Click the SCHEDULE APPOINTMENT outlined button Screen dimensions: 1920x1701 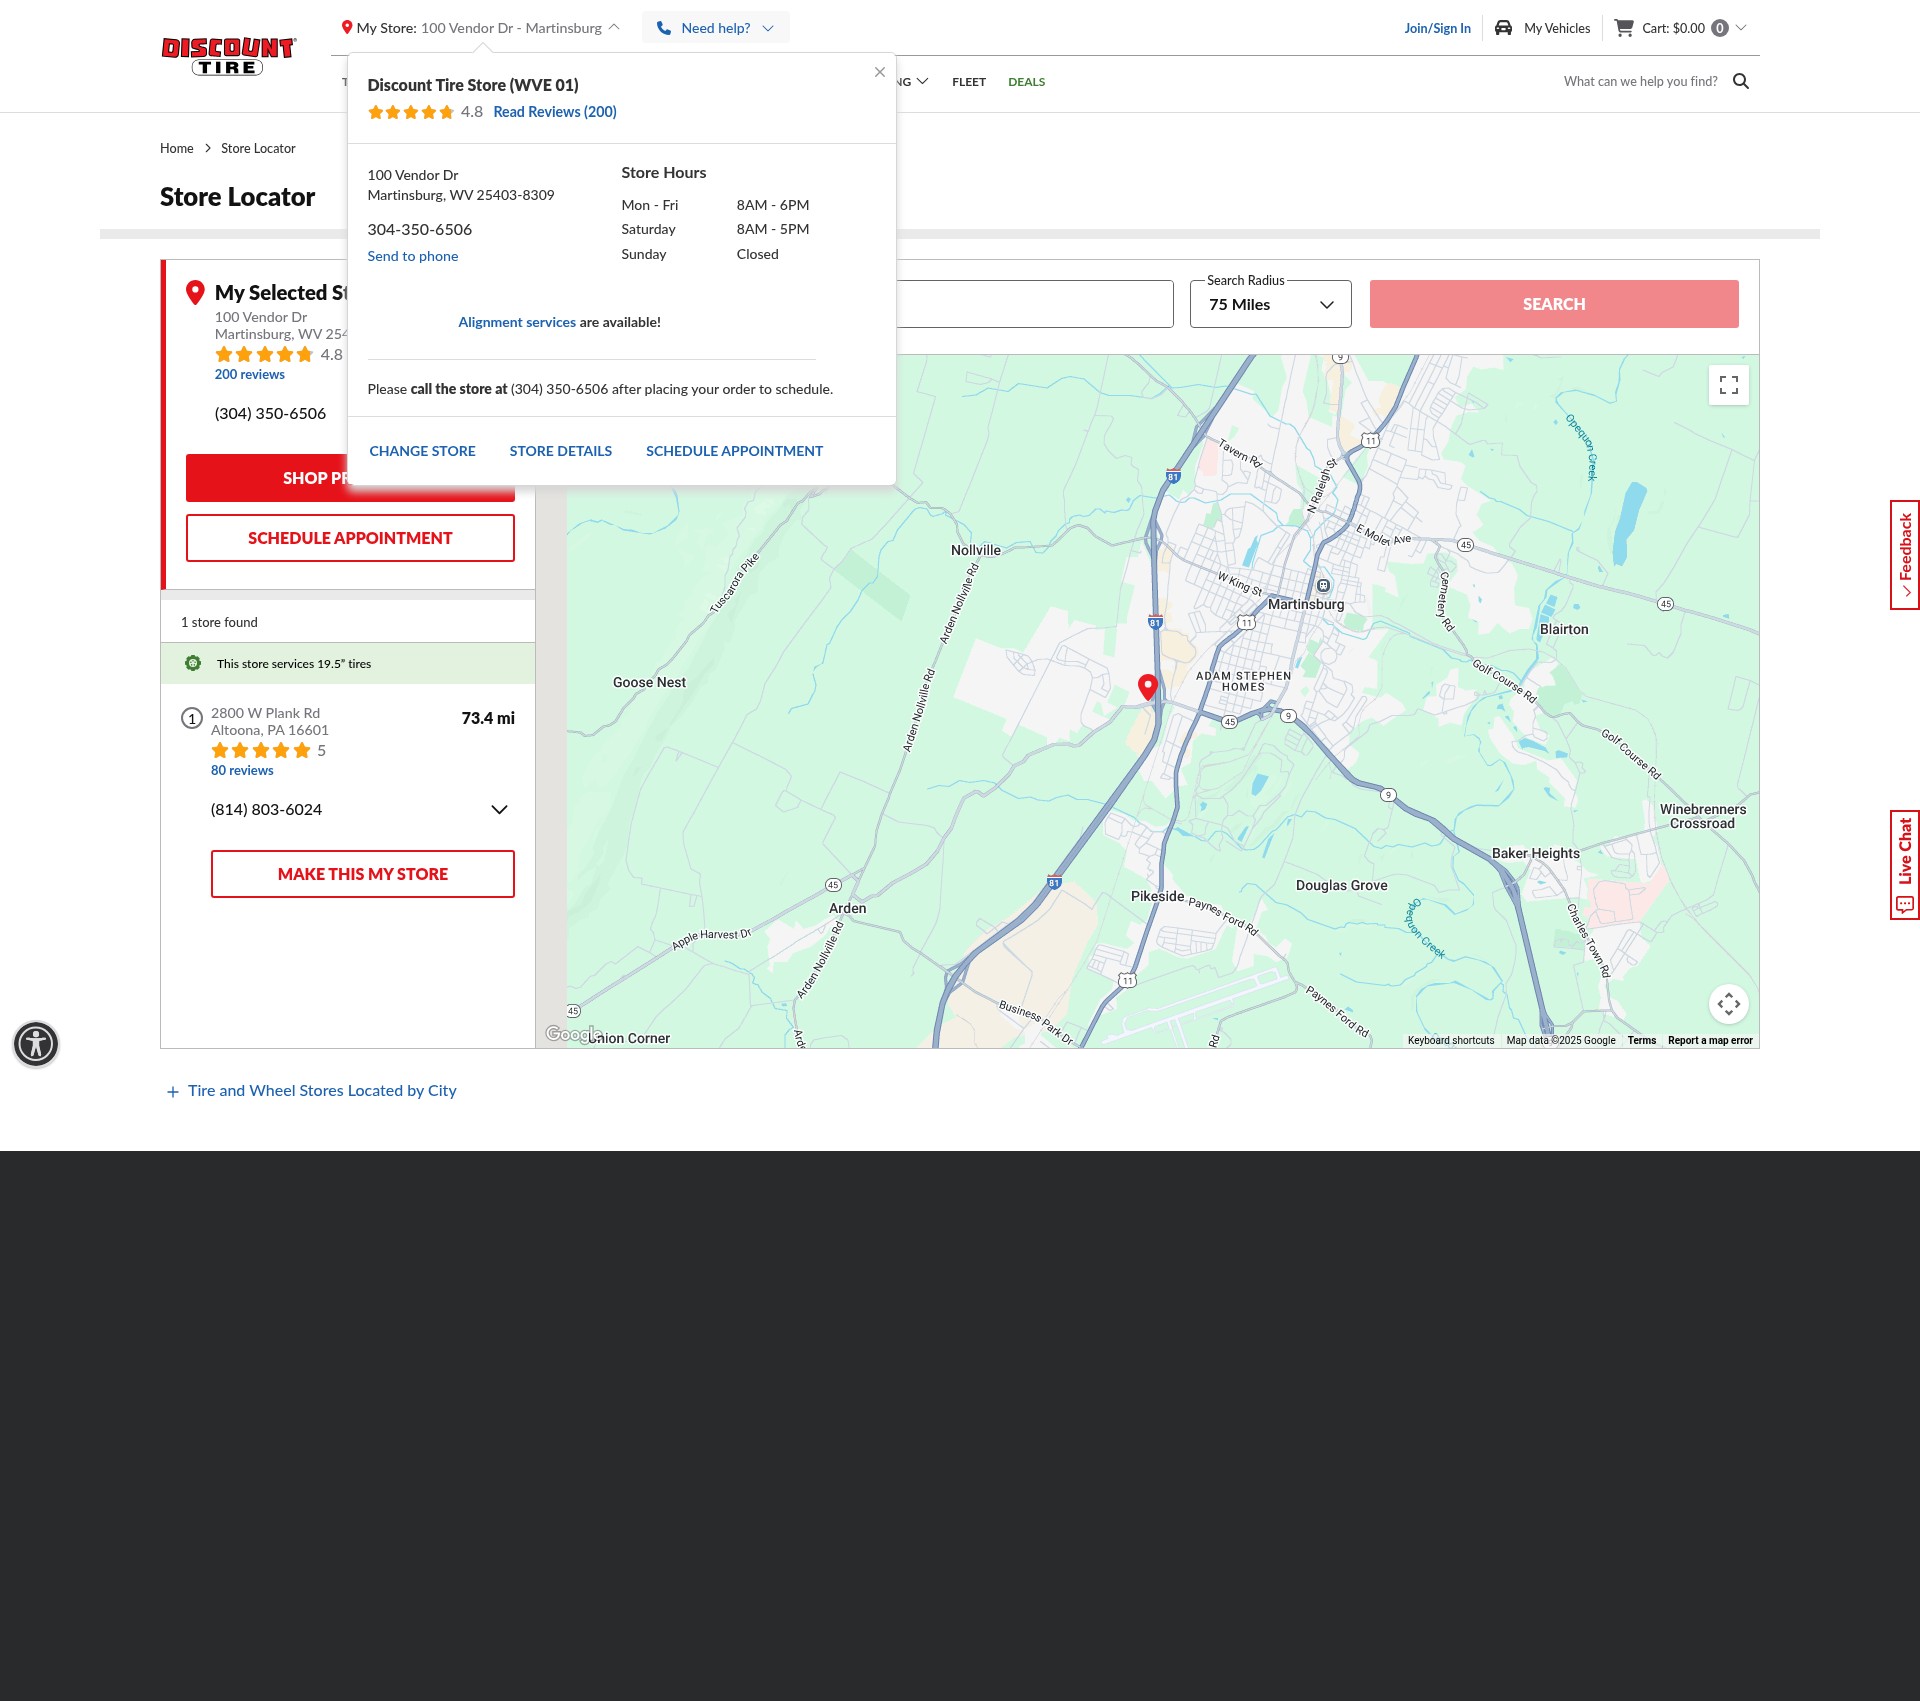point(350,538)
